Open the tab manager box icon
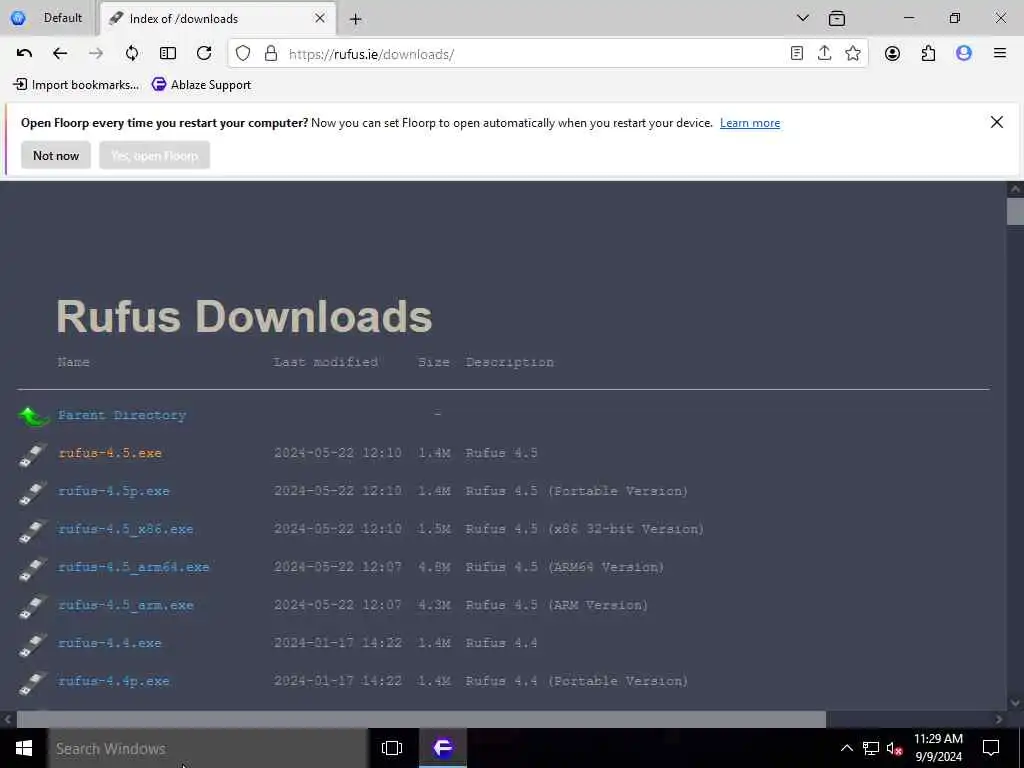The image size is (1024, 768). (x=837, y=18)
